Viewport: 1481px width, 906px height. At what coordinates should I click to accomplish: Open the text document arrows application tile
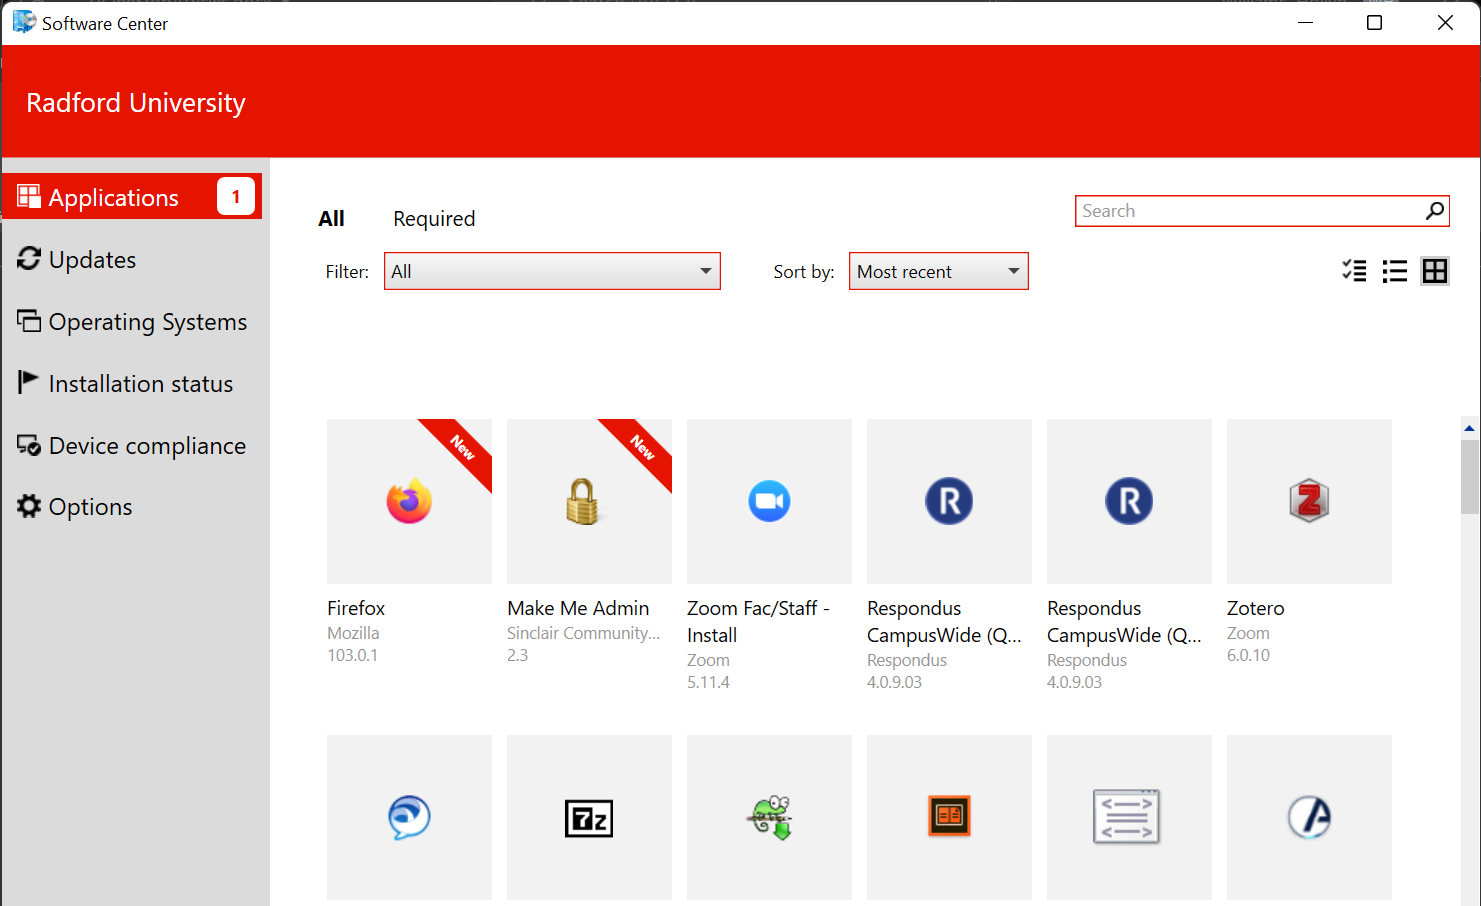click(x=1127, y=817)
